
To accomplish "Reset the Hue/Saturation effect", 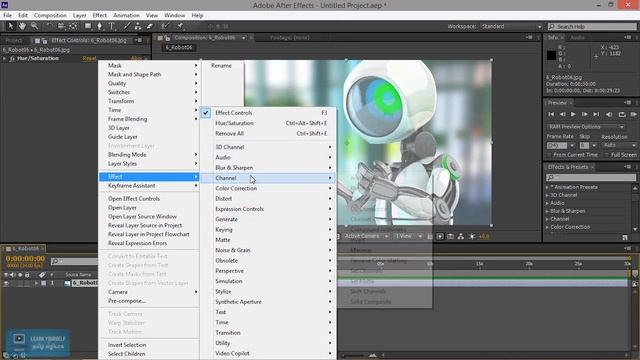I will (x=89, y=58).
